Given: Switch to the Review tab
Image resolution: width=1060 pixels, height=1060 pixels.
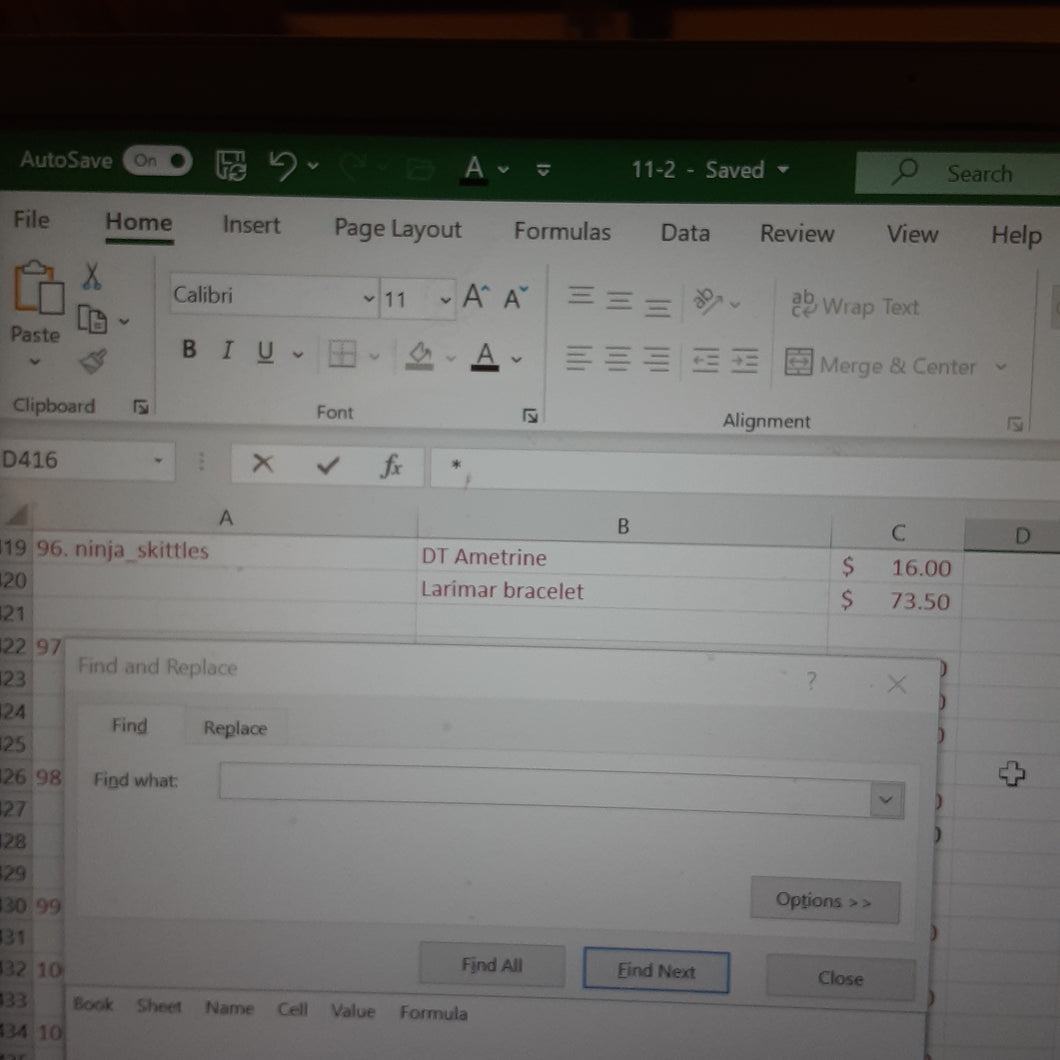Looking at the screenshot, I should (796, 234).
